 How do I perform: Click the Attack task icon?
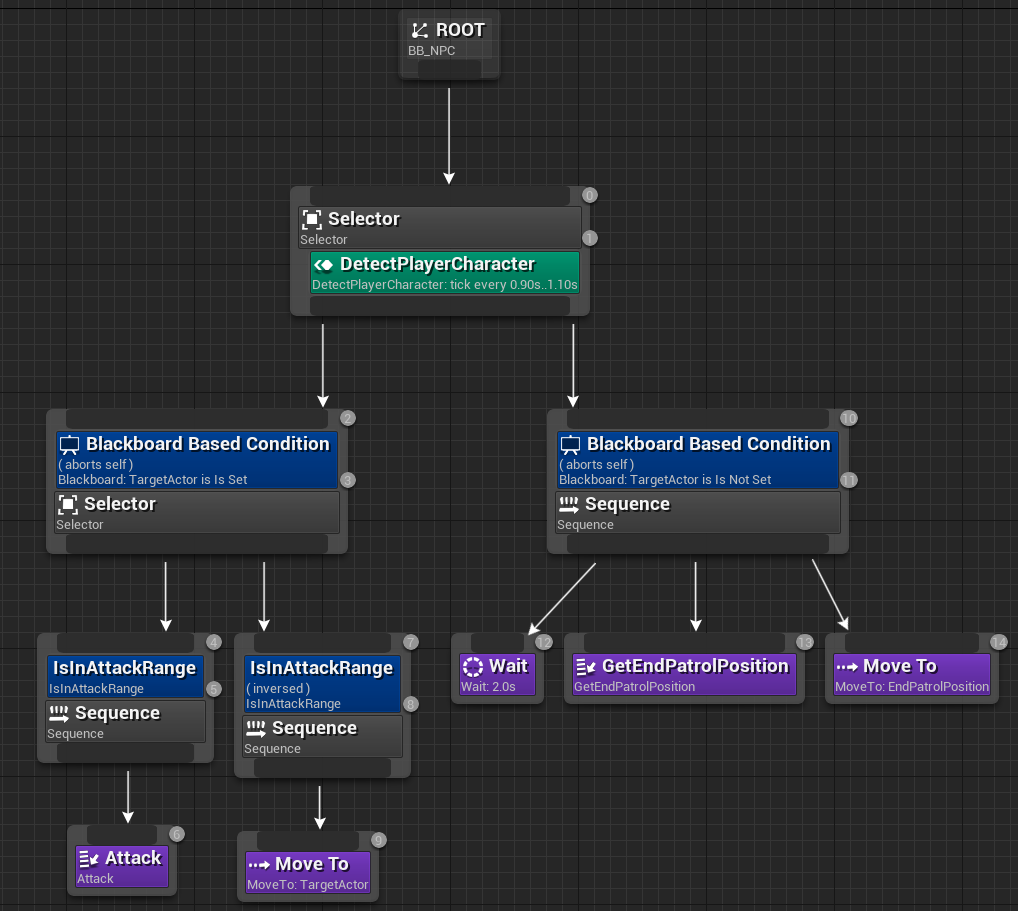[88, 859]
